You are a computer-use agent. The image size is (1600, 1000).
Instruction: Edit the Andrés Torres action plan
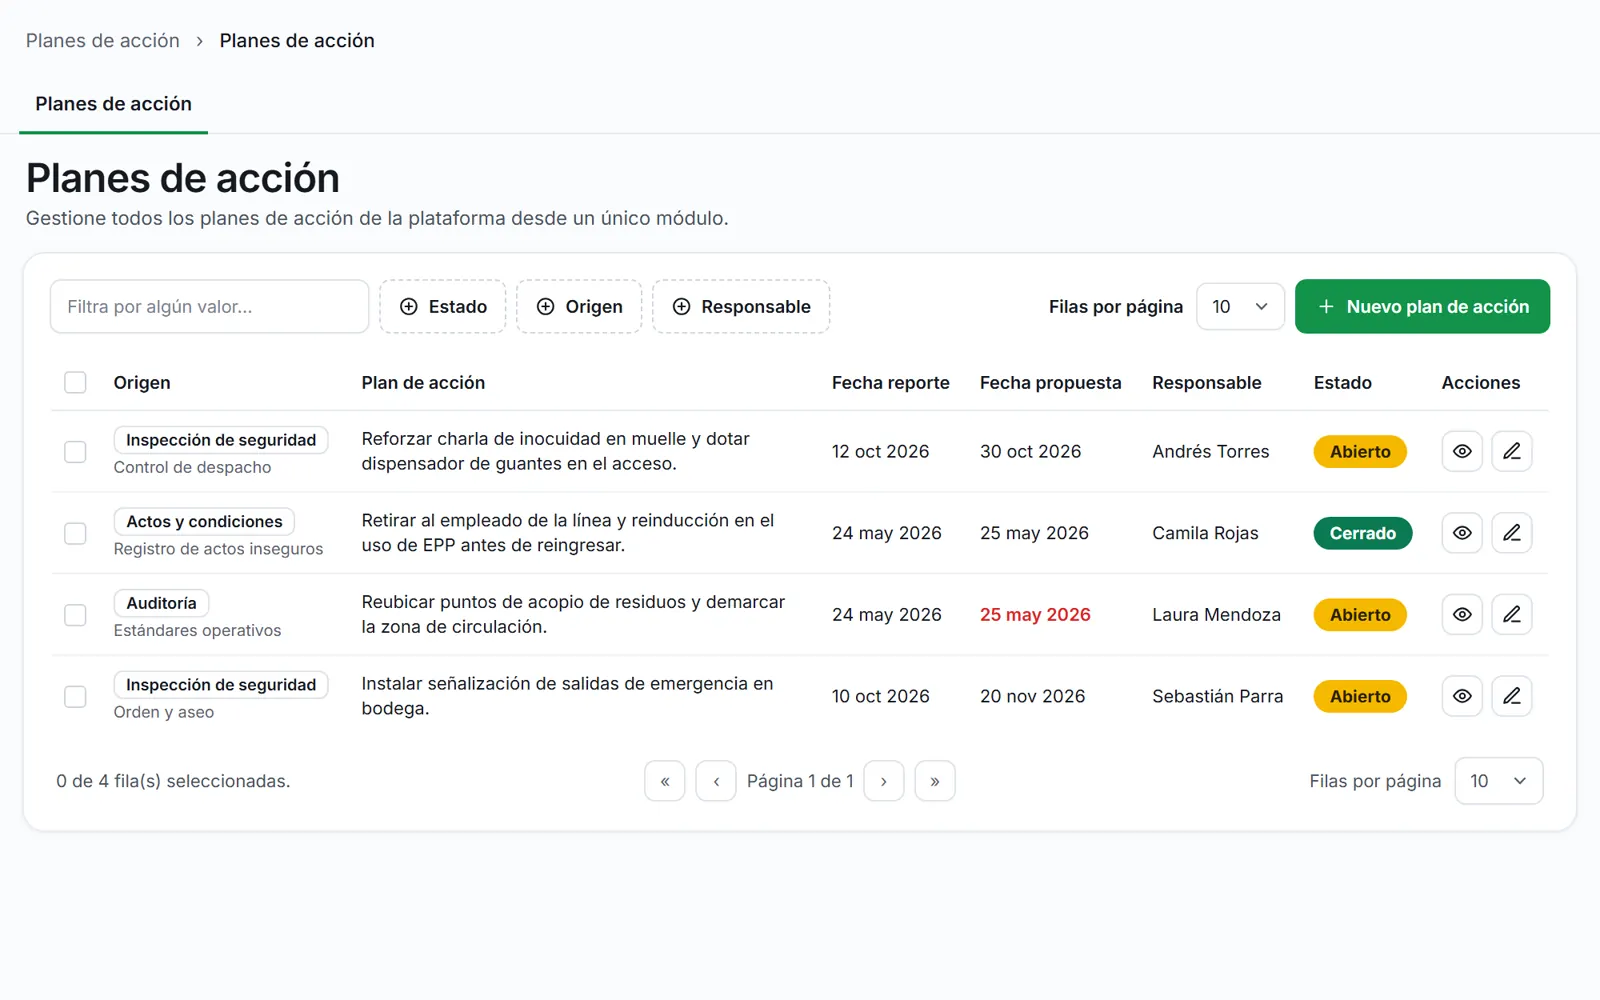pos(1512,452)
